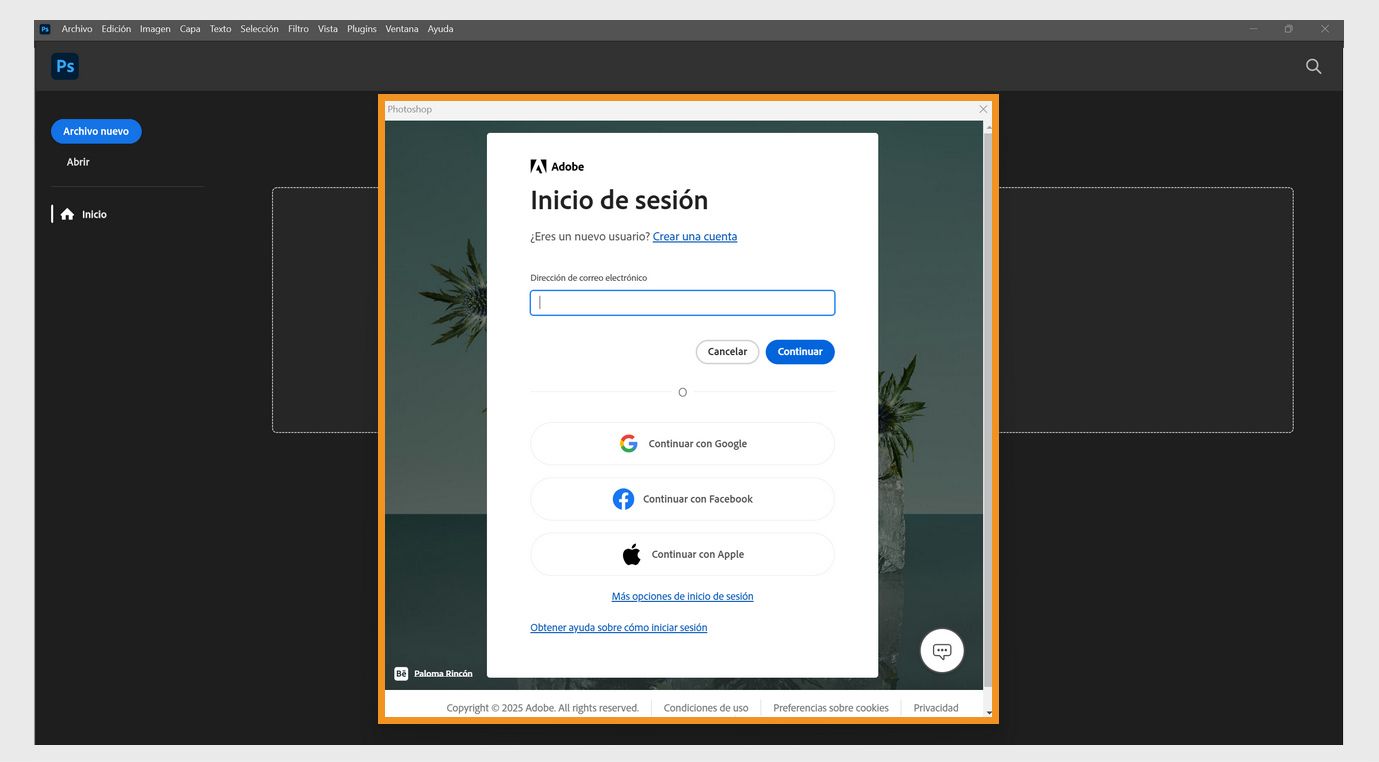Open the Ventana menu
The height and width of the screenshot is (762, 1379).
[402, 29]
